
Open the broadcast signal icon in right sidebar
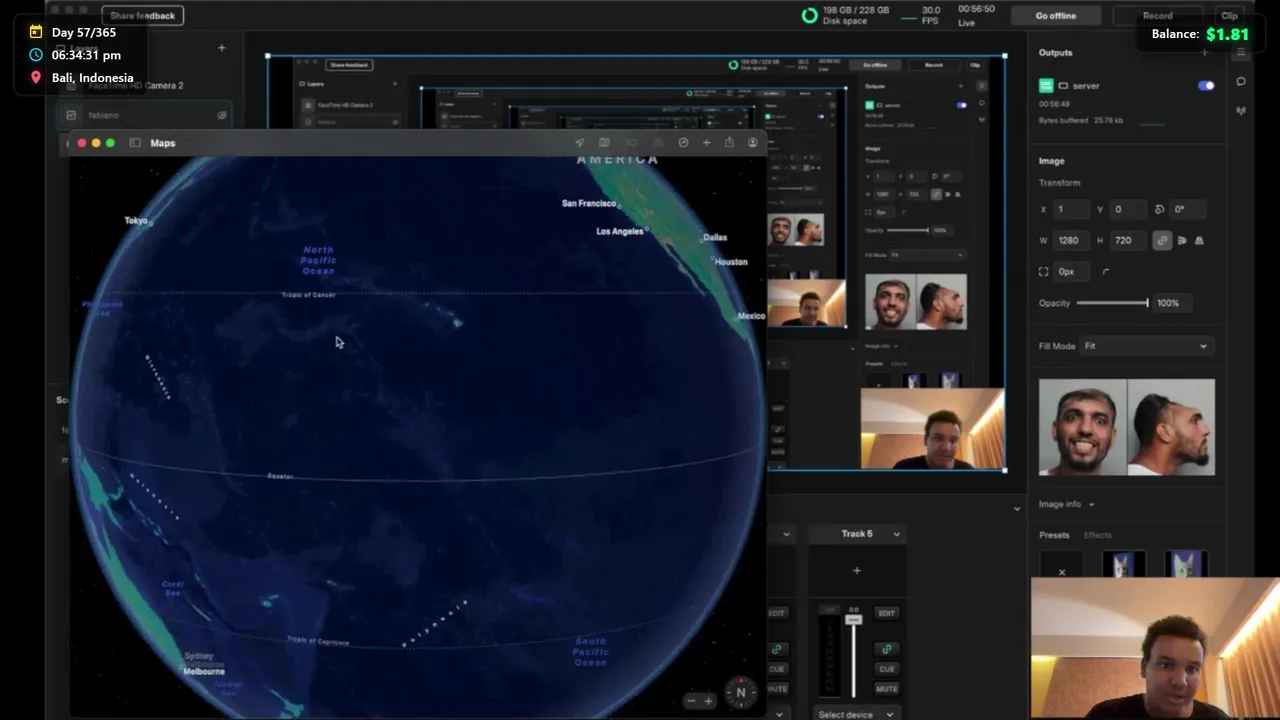pyautogui.click(x=1241, y=111)
